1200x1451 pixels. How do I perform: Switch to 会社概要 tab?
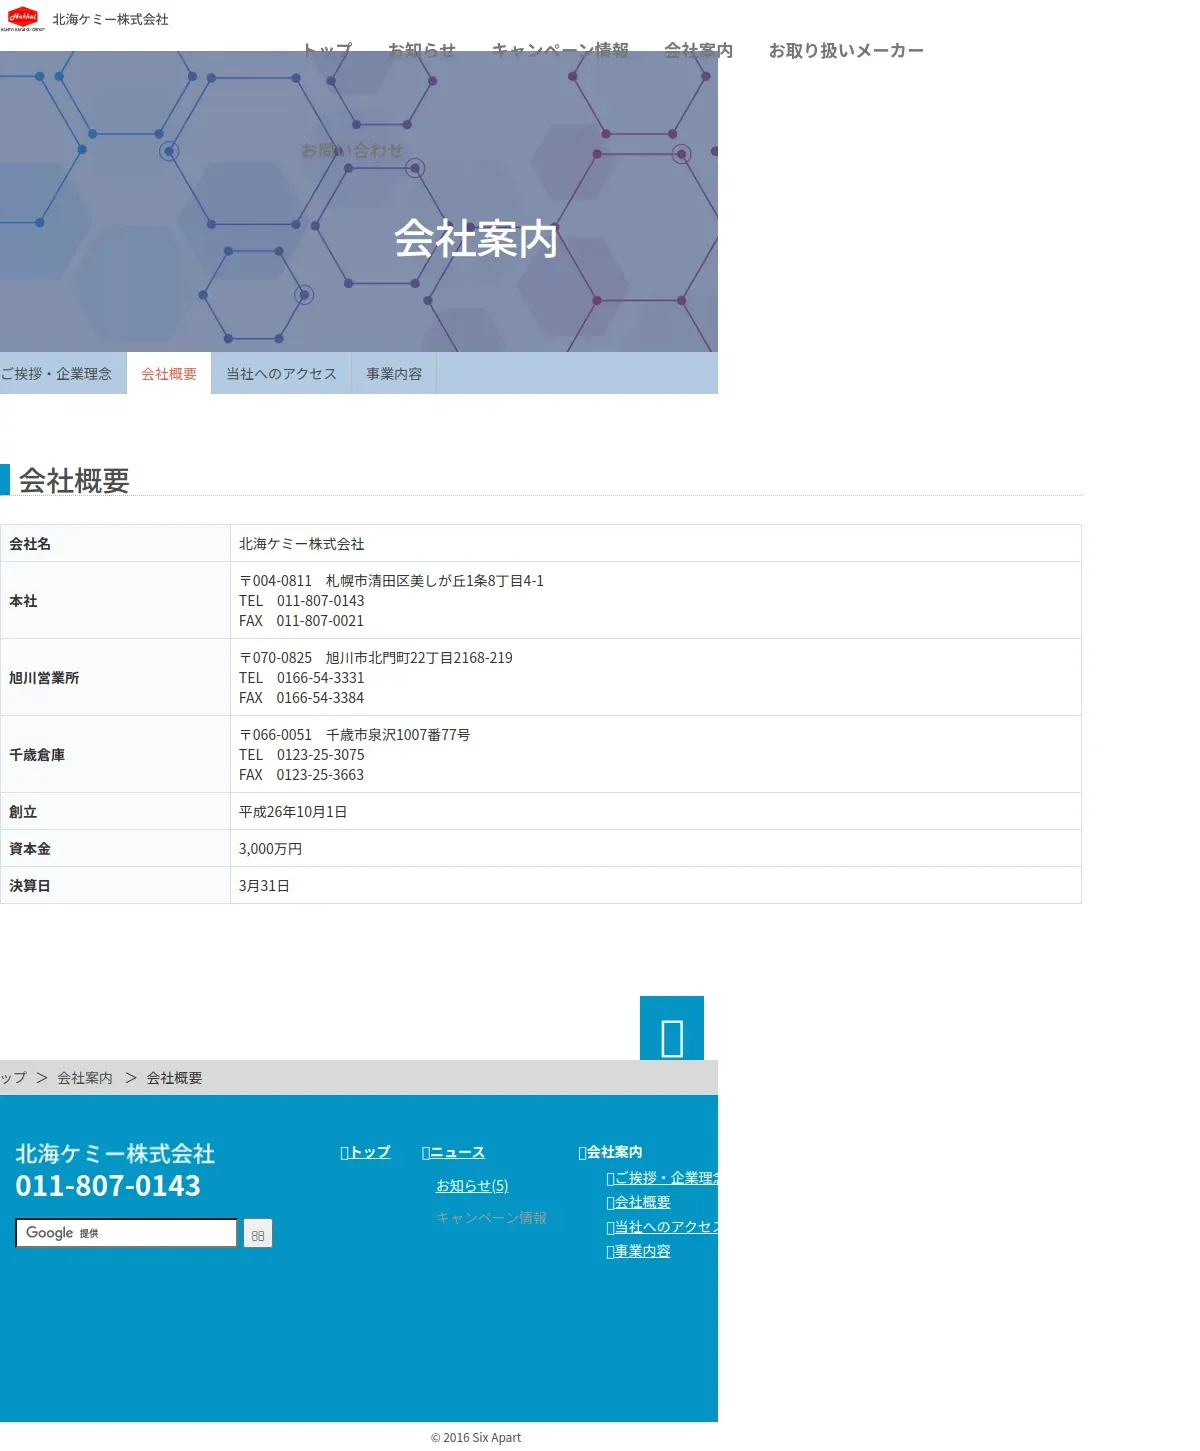[169, 373]
